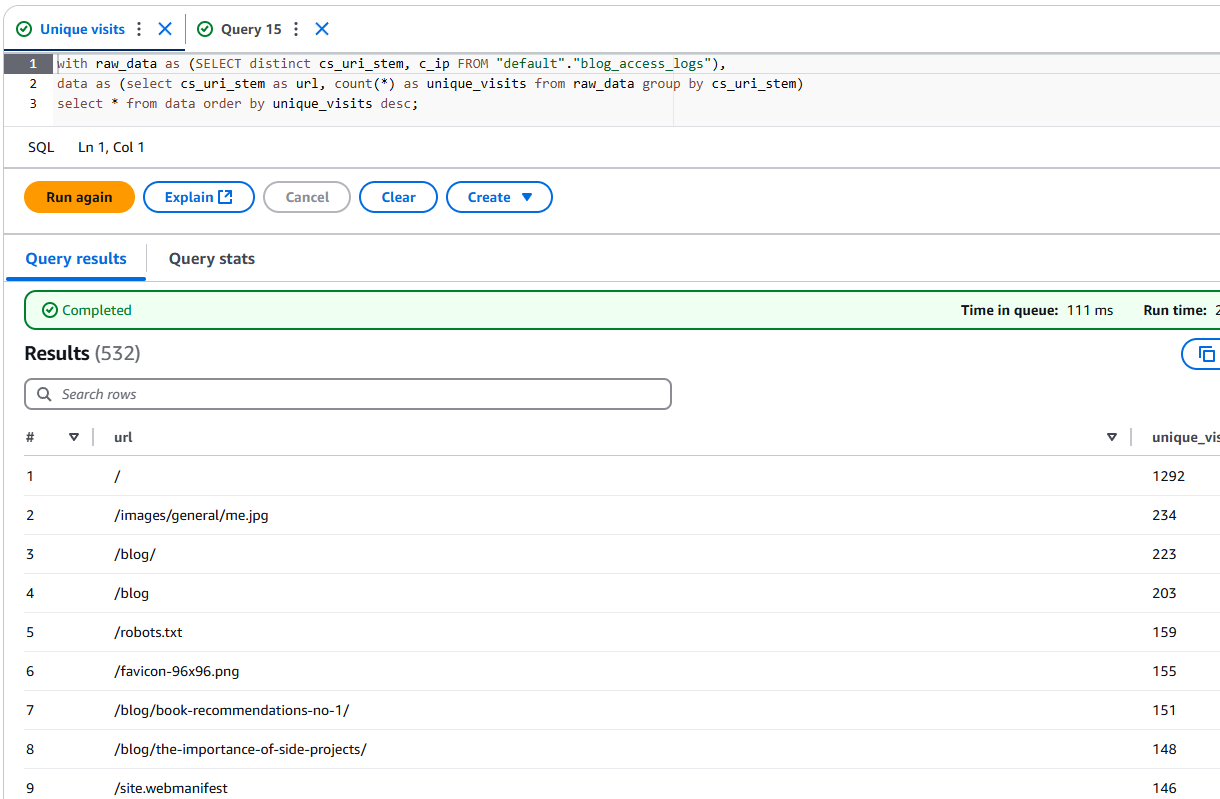
Task: Close the Query 15 tab
Action: pos(322,29)
